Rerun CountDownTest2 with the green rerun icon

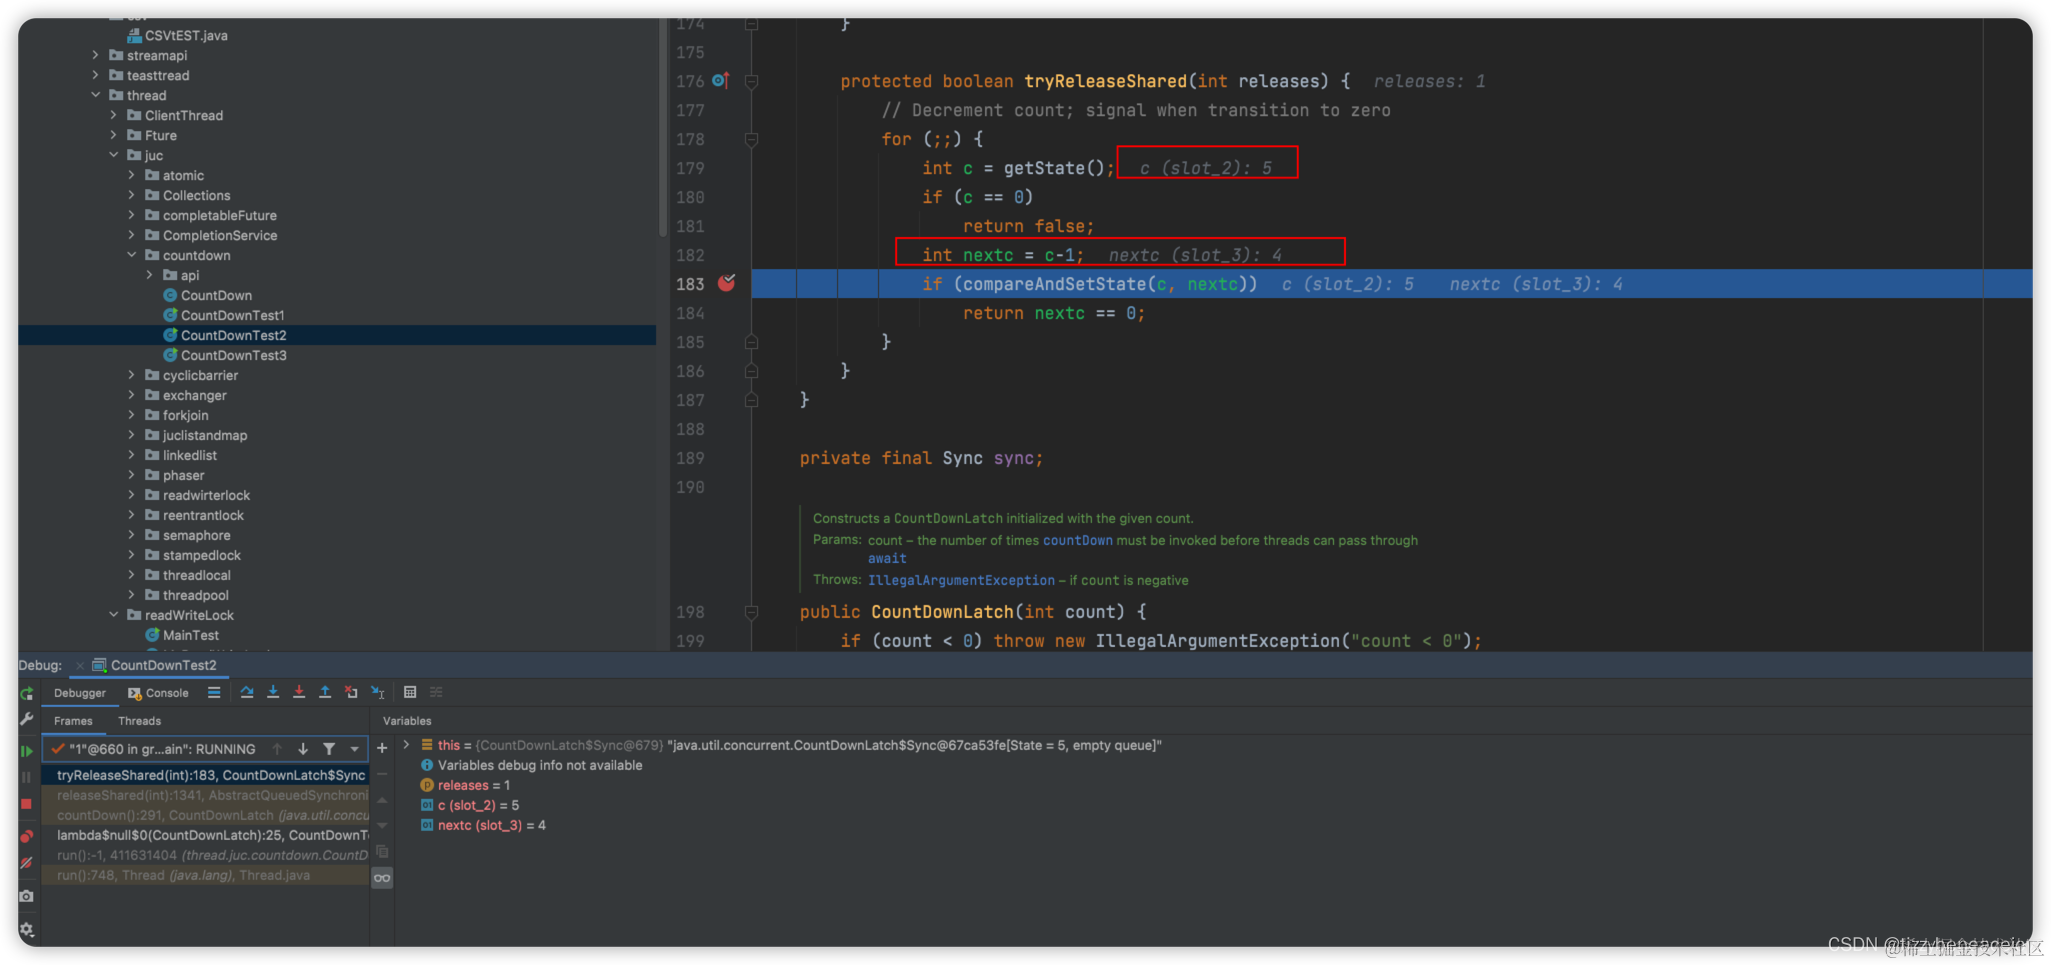[27, 693]
